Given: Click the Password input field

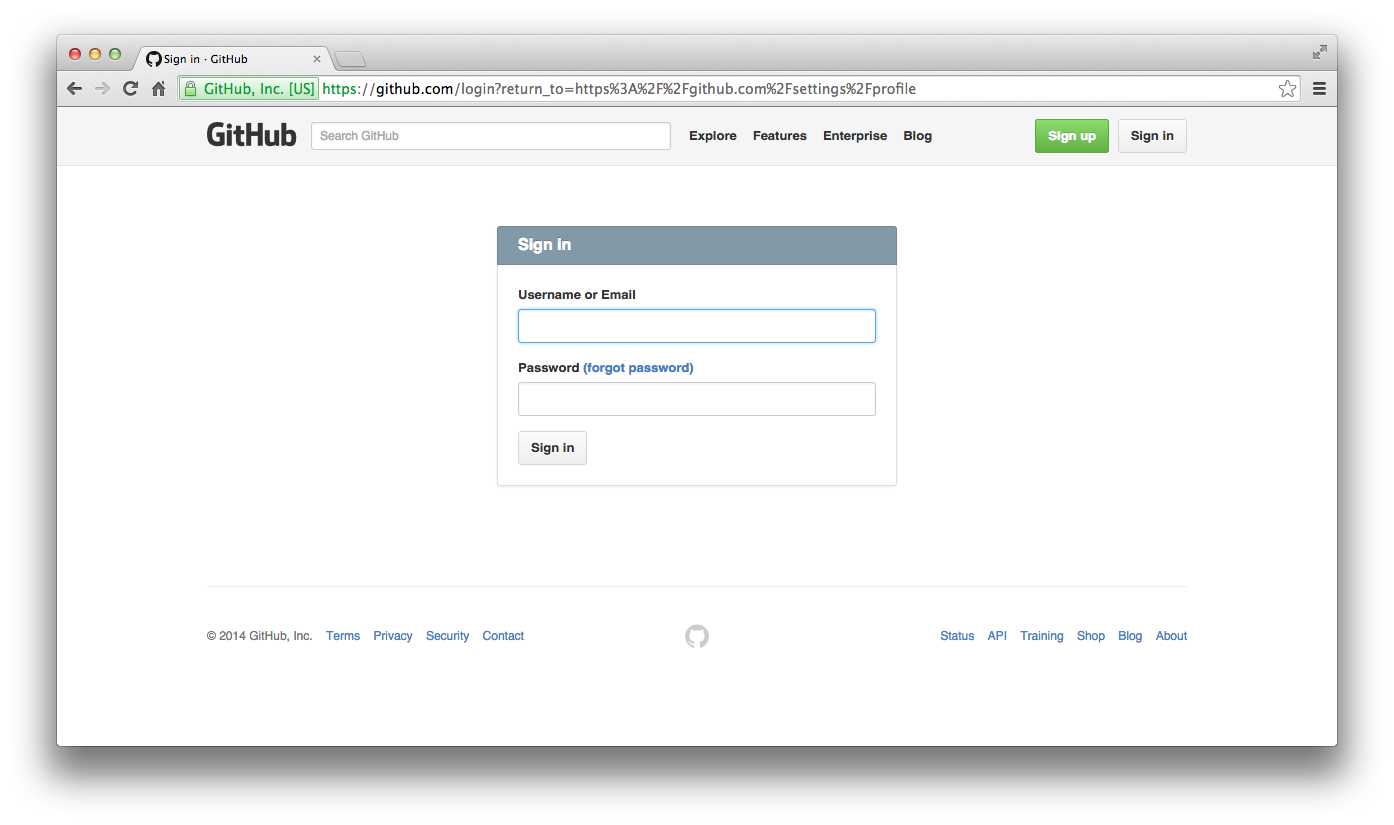Looking at the screenshot, I should pos(697,399).
